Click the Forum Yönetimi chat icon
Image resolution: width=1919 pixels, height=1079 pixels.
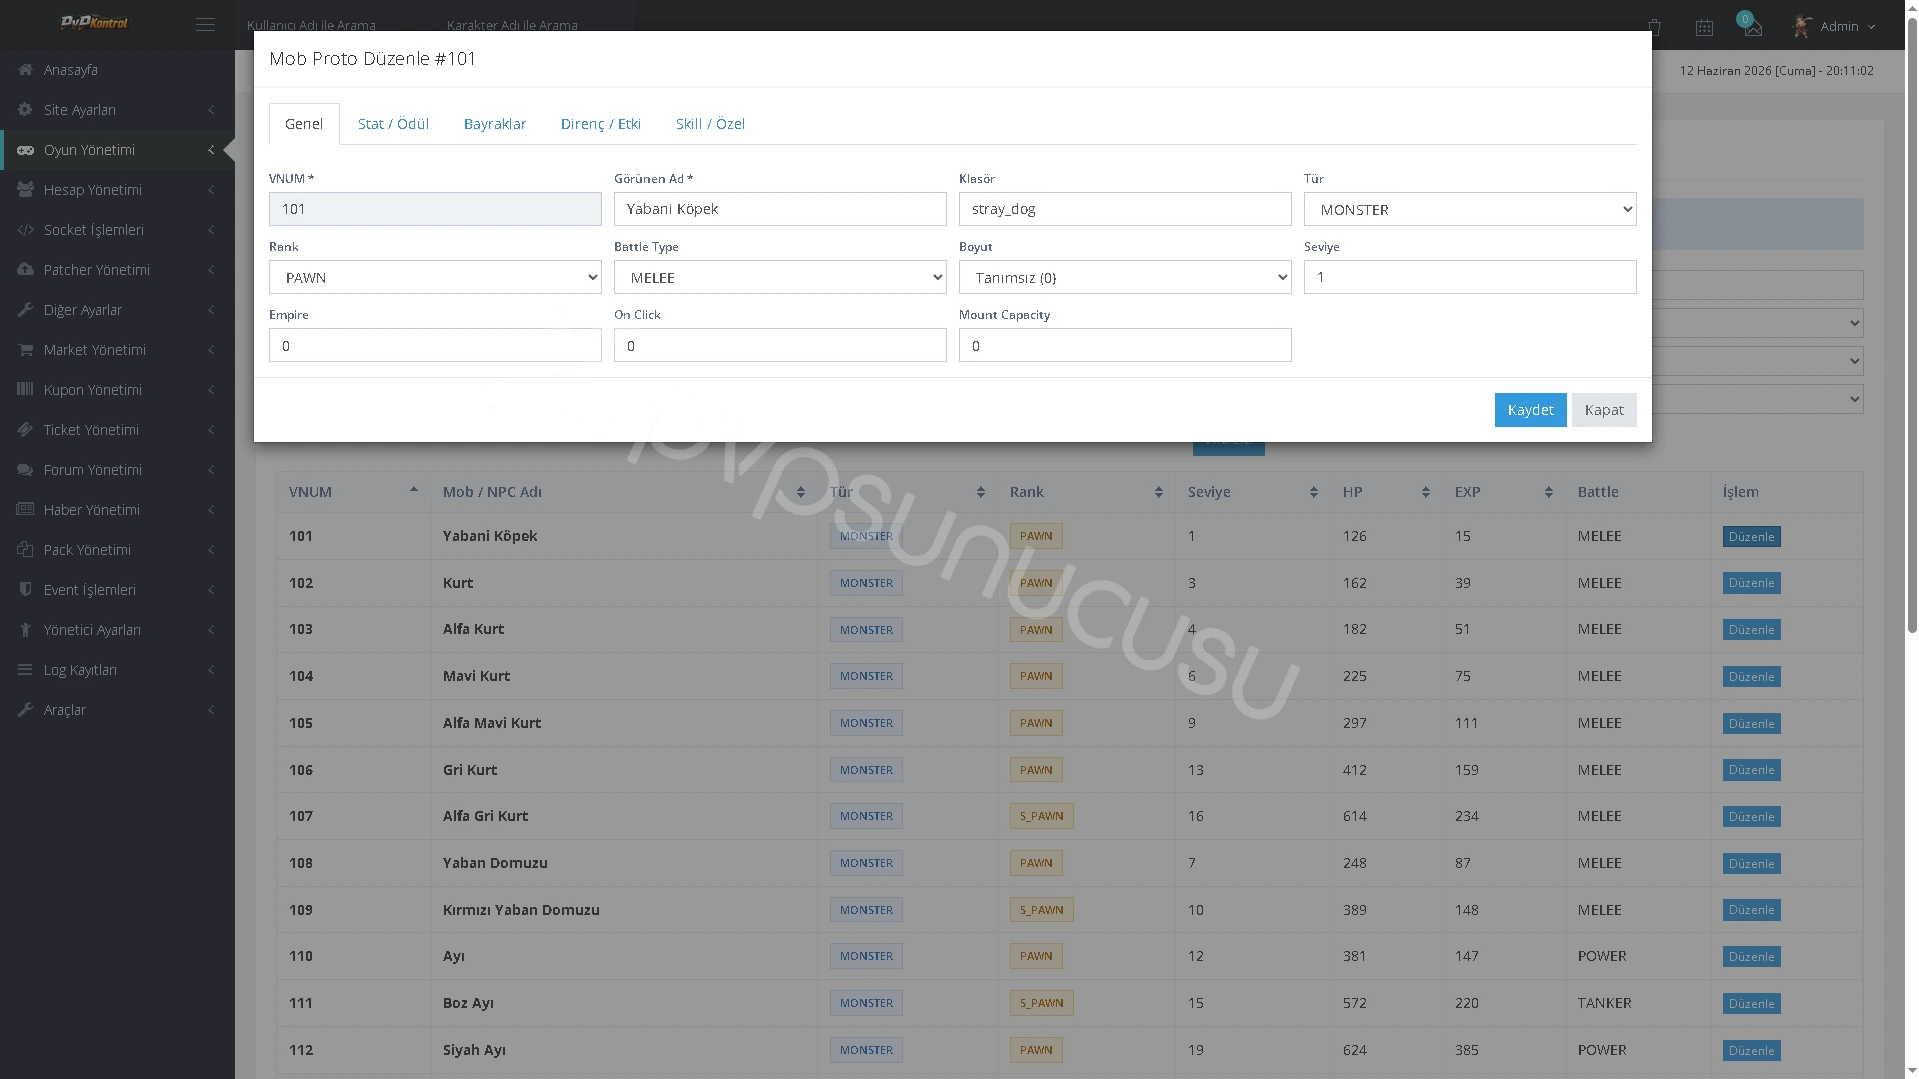tap(25, 470)
